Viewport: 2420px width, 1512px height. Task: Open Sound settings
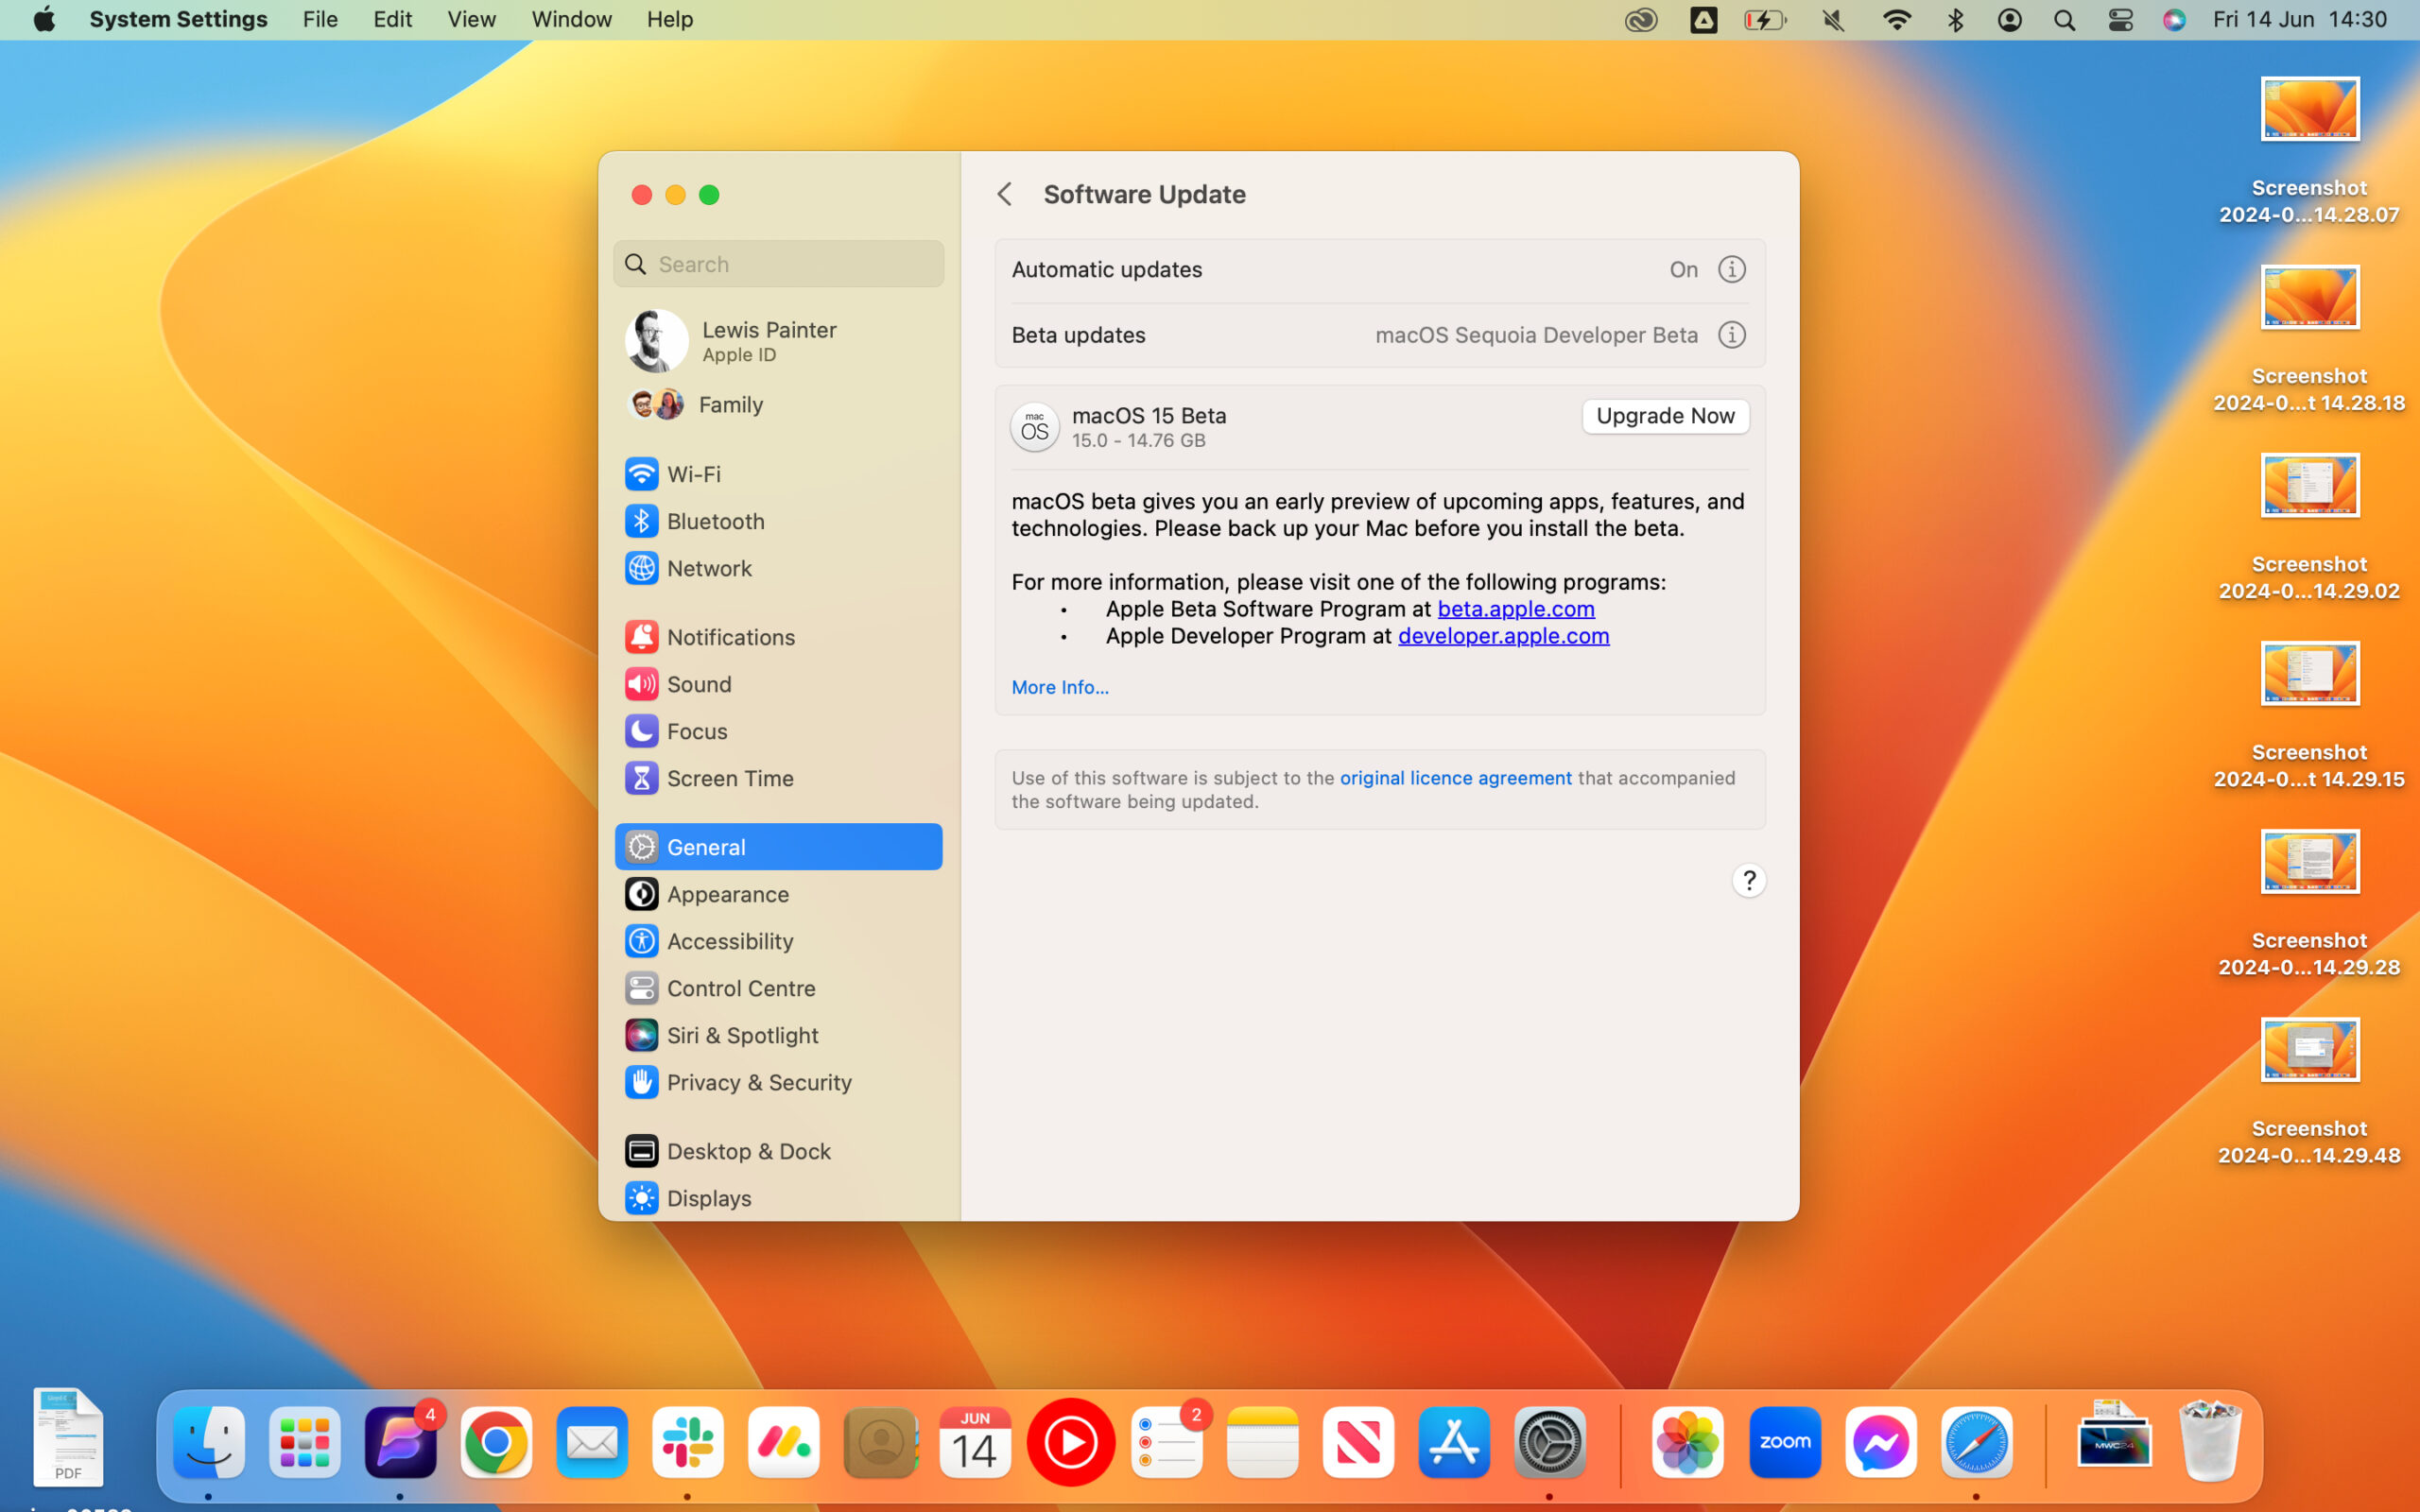pos(699,684)
